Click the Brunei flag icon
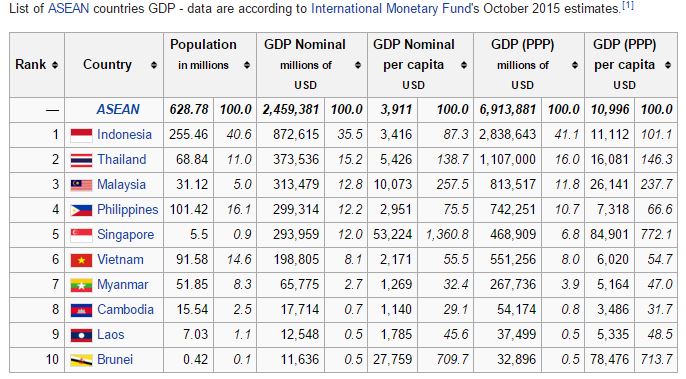The image size is (686, 379). pos(81,360)
